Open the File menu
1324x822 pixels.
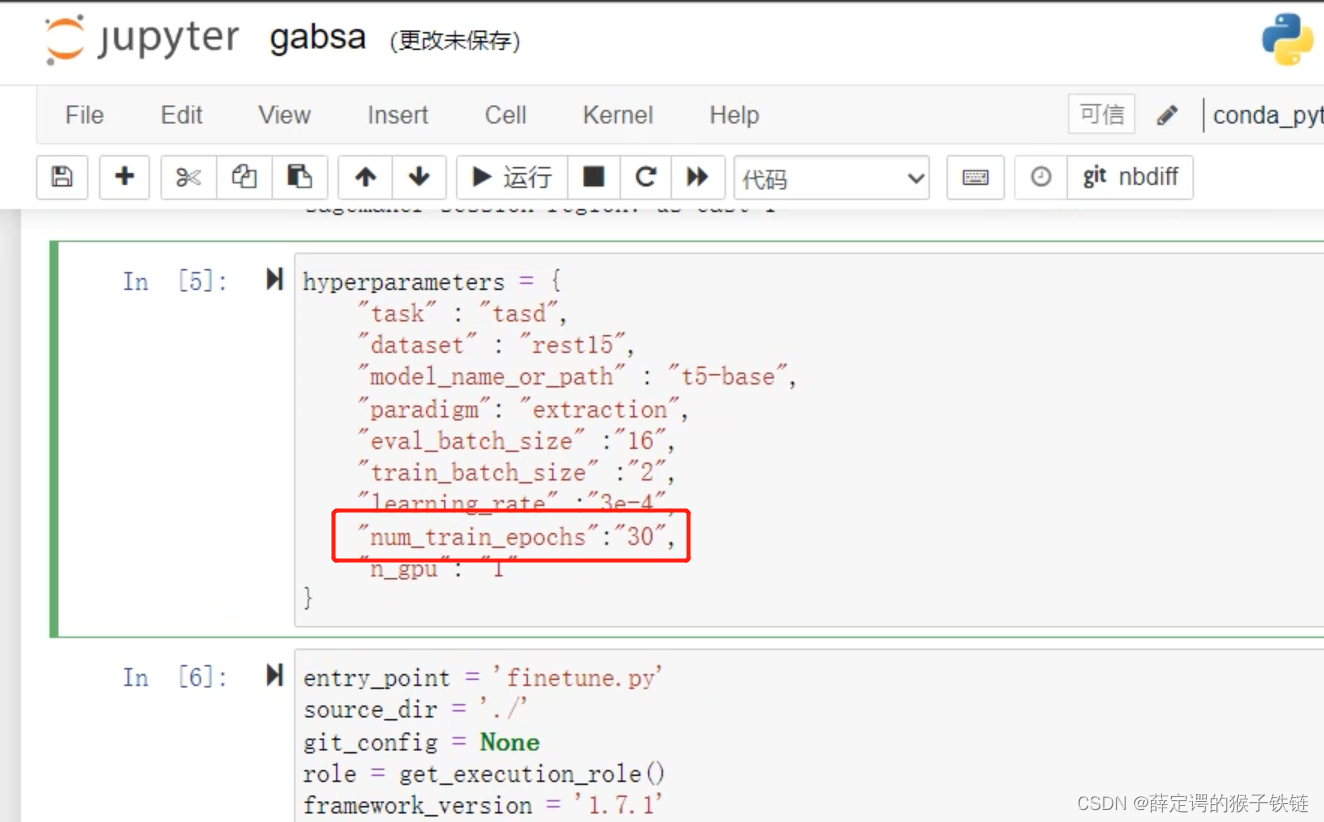(84, 115)
